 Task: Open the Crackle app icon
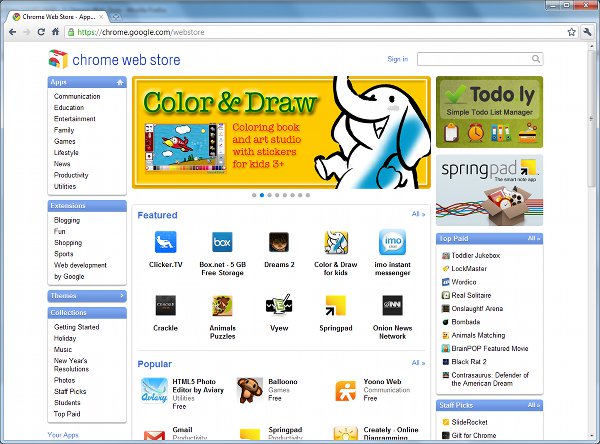click(165, 305)
